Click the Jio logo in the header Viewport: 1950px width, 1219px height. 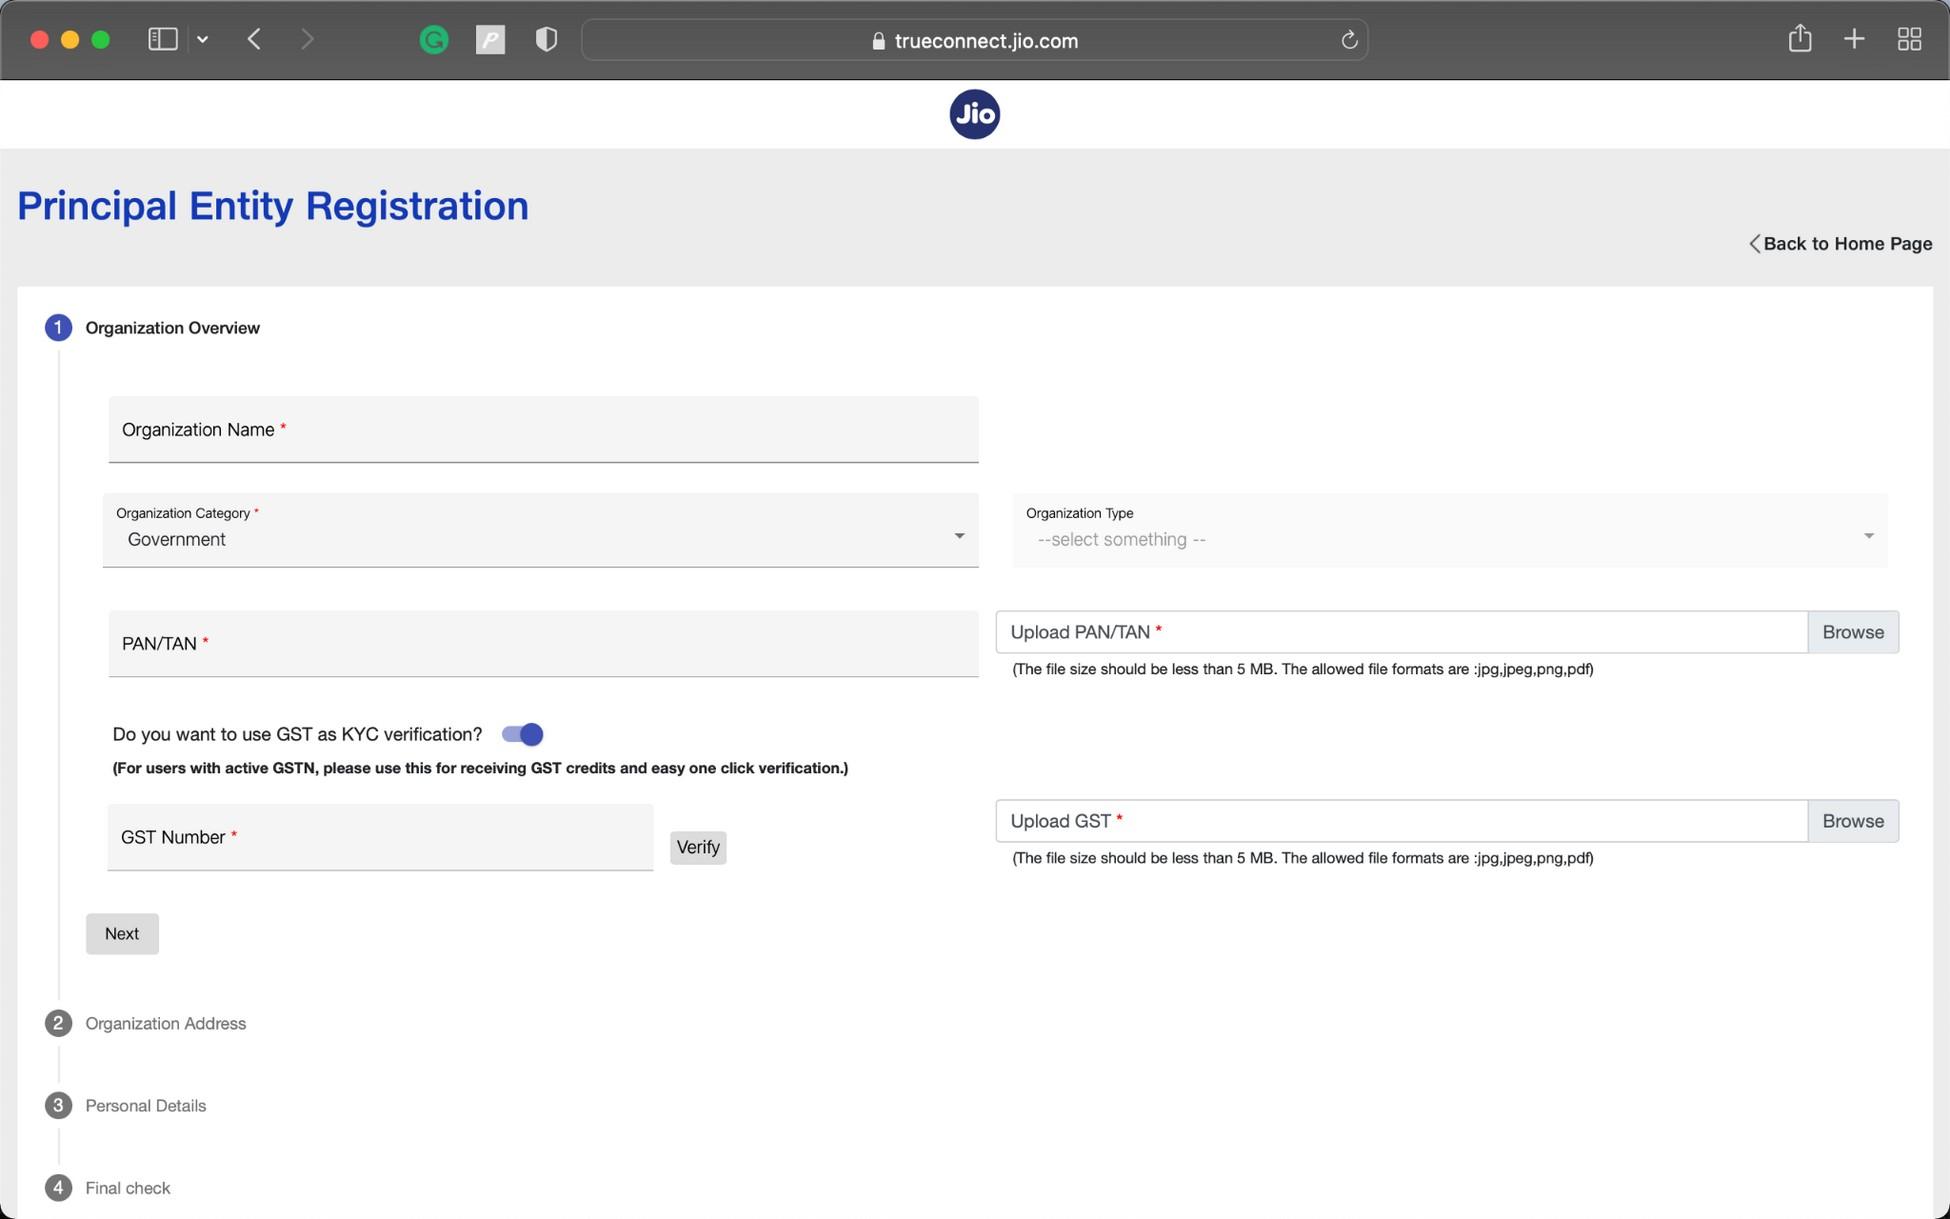coord(974,114)
